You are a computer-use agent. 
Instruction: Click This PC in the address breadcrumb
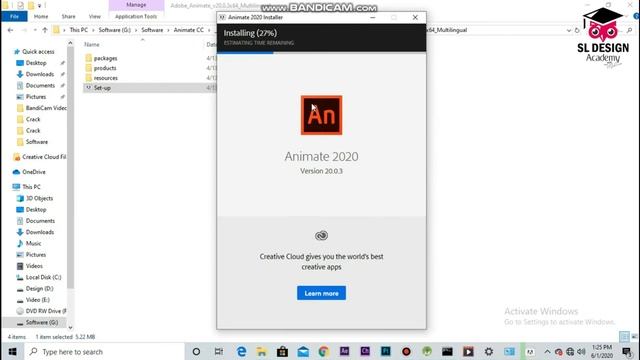(78, 30)
